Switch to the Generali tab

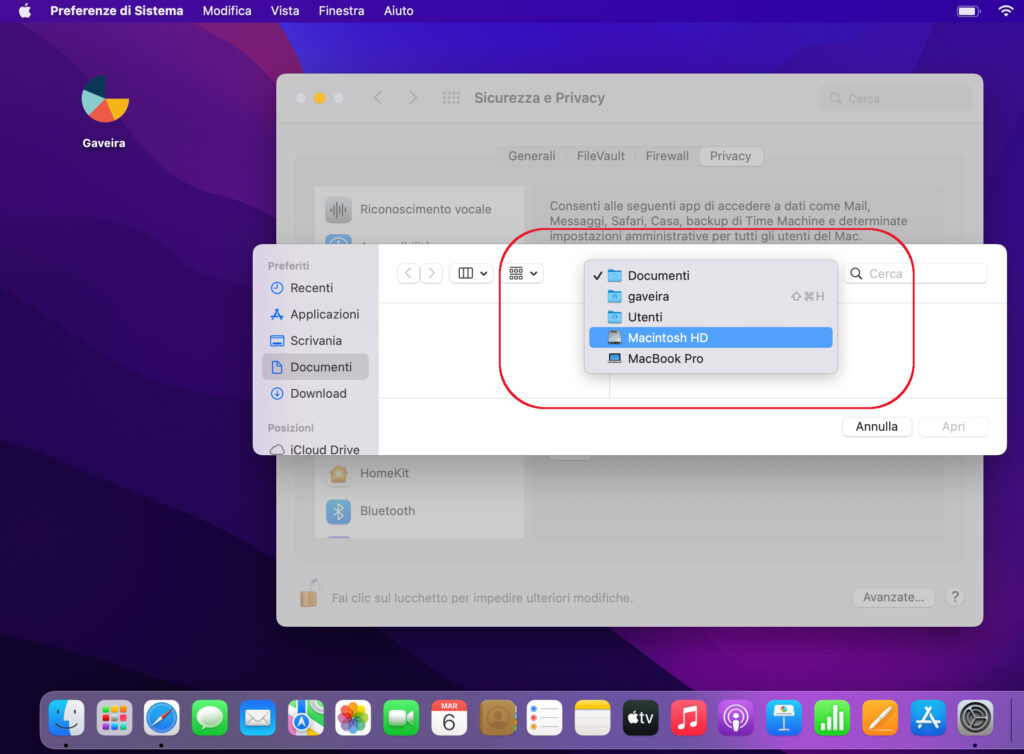pos(532,156)
